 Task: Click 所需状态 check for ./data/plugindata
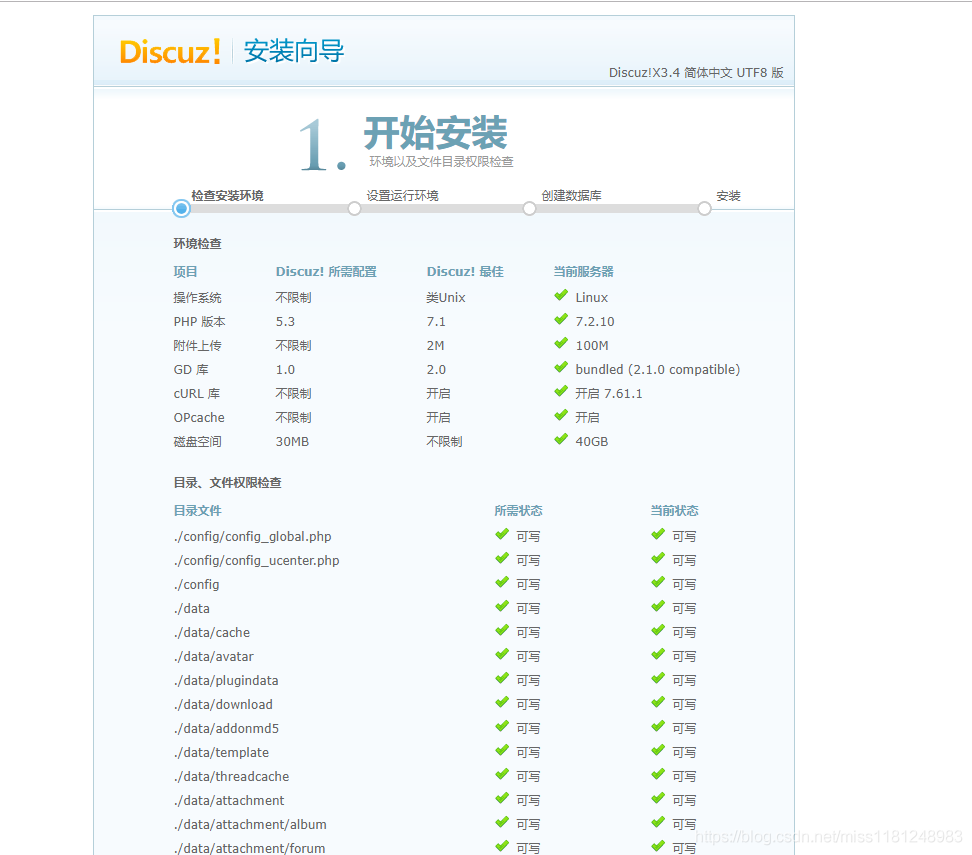tap(502, 679)
